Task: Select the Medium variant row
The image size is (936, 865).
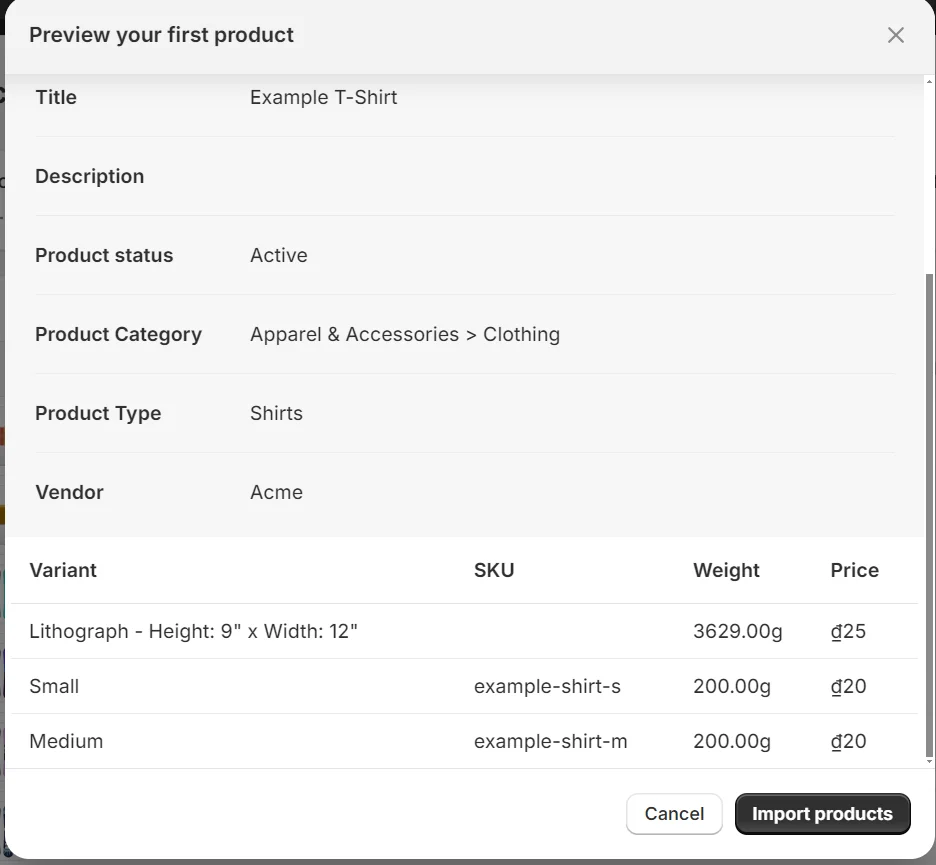Action: (66, 741)
